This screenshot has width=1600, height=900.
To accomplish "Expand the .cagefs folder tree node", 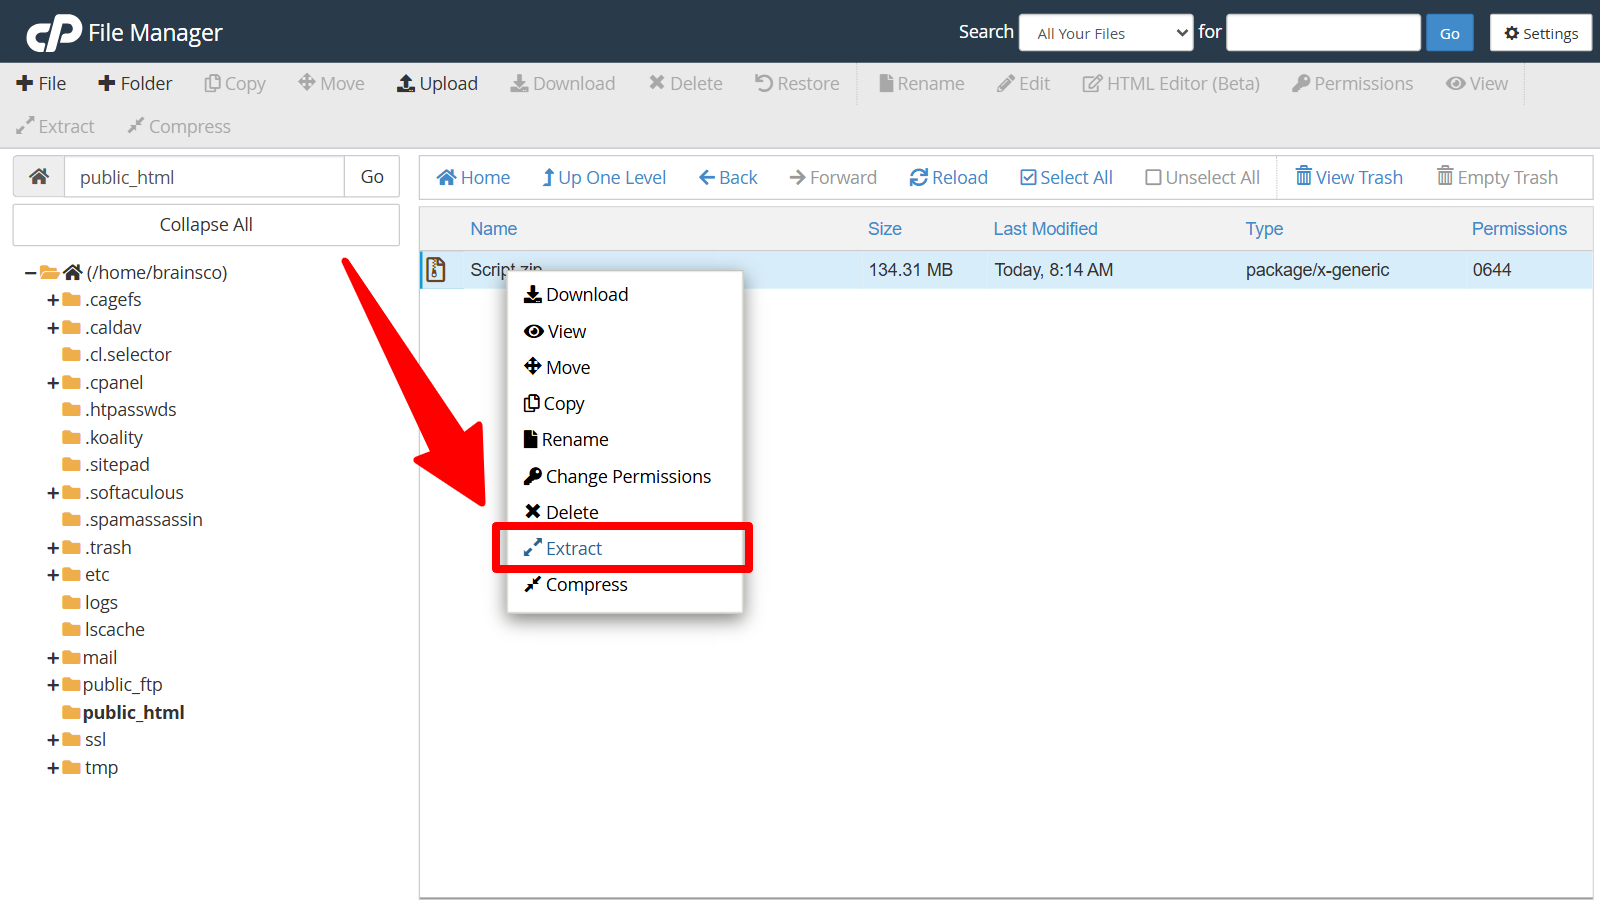I will coord(53,300).
